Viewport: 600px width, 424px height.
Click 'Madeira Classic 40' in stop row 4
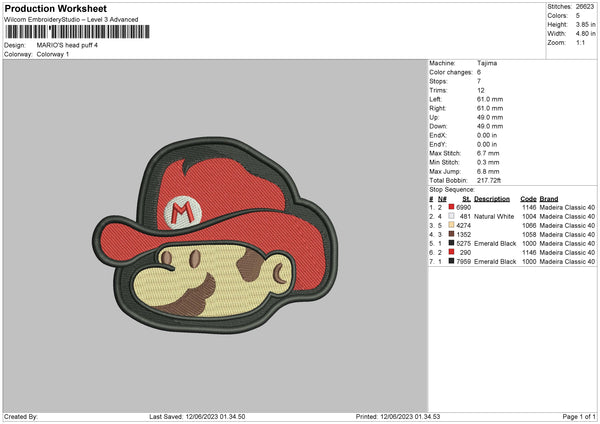[567, 235]
